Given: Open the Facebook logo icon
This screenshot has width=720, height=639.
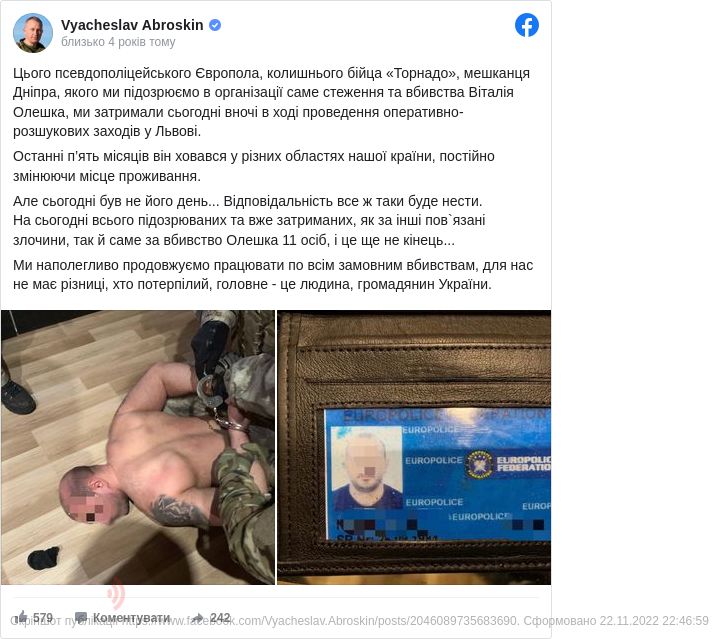Looking at the screenshot, I should pos(526,25).
